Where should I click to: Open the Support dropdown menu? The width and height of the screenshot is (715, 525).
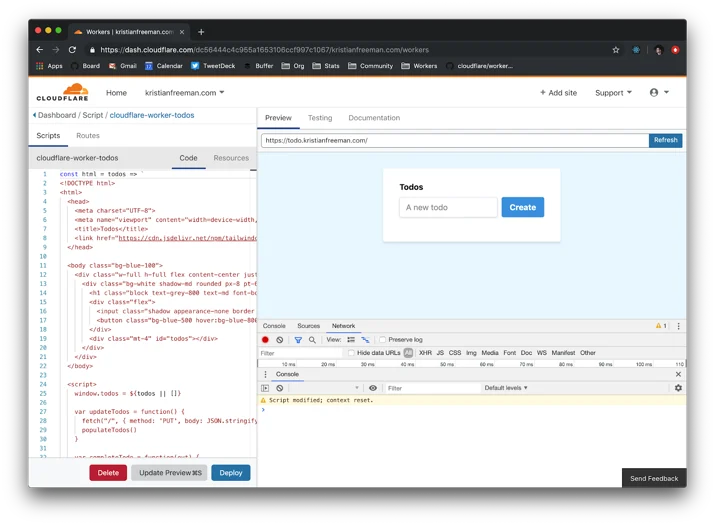[x=613, y=93]
